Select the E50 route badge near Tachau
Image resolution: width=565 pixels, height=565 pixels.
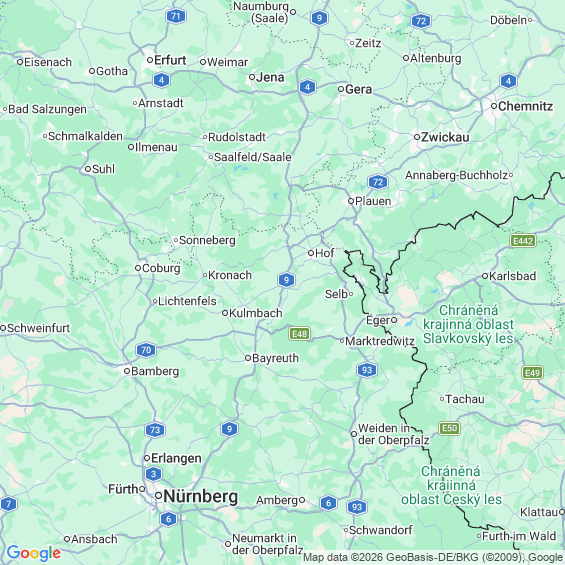[449, 428]
